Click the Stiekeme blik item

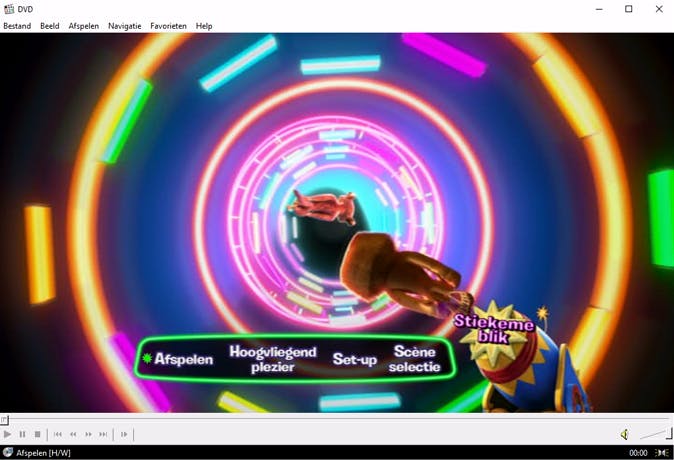tap(494, 329)
